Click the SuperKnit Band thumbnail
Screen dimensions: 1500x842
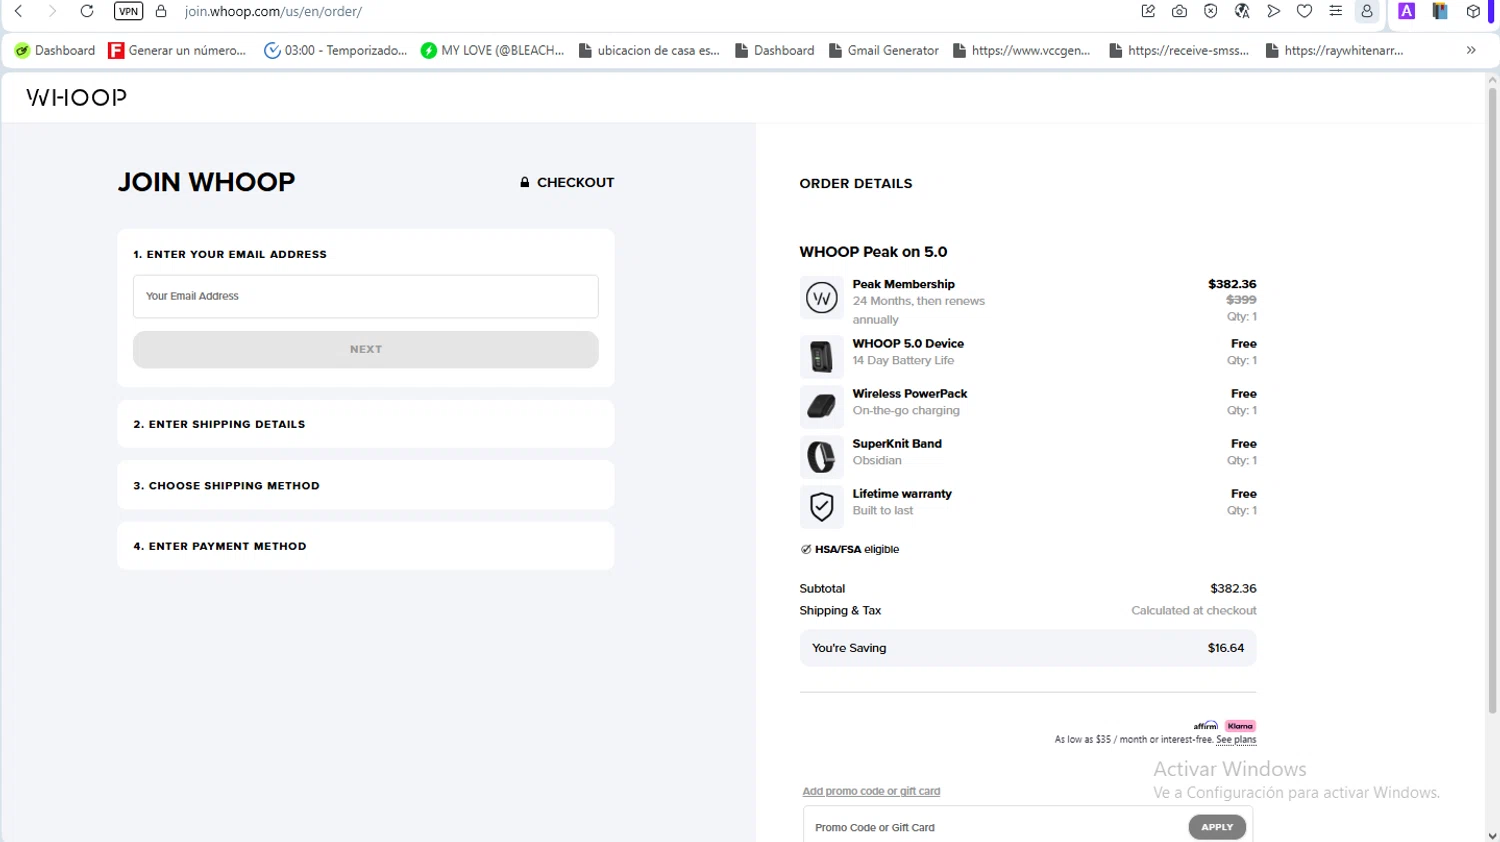point(821,456)
